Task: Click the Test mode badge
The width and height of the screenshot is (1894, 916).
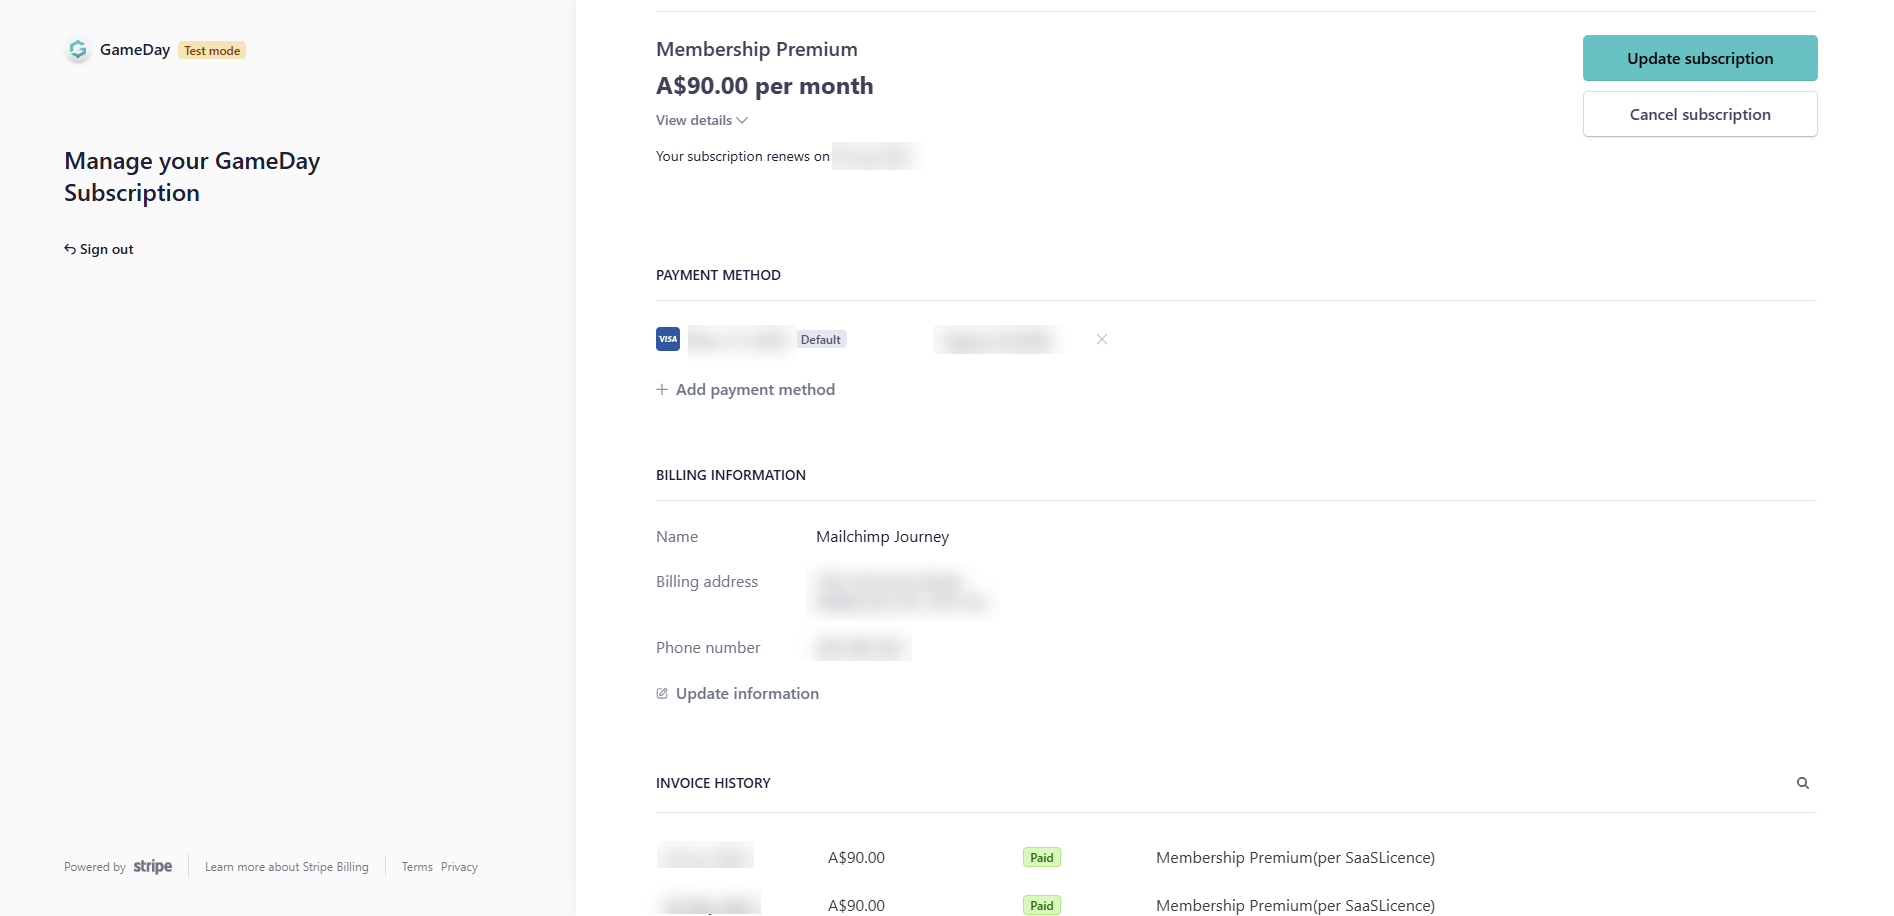Action: [x=212, y=51]
